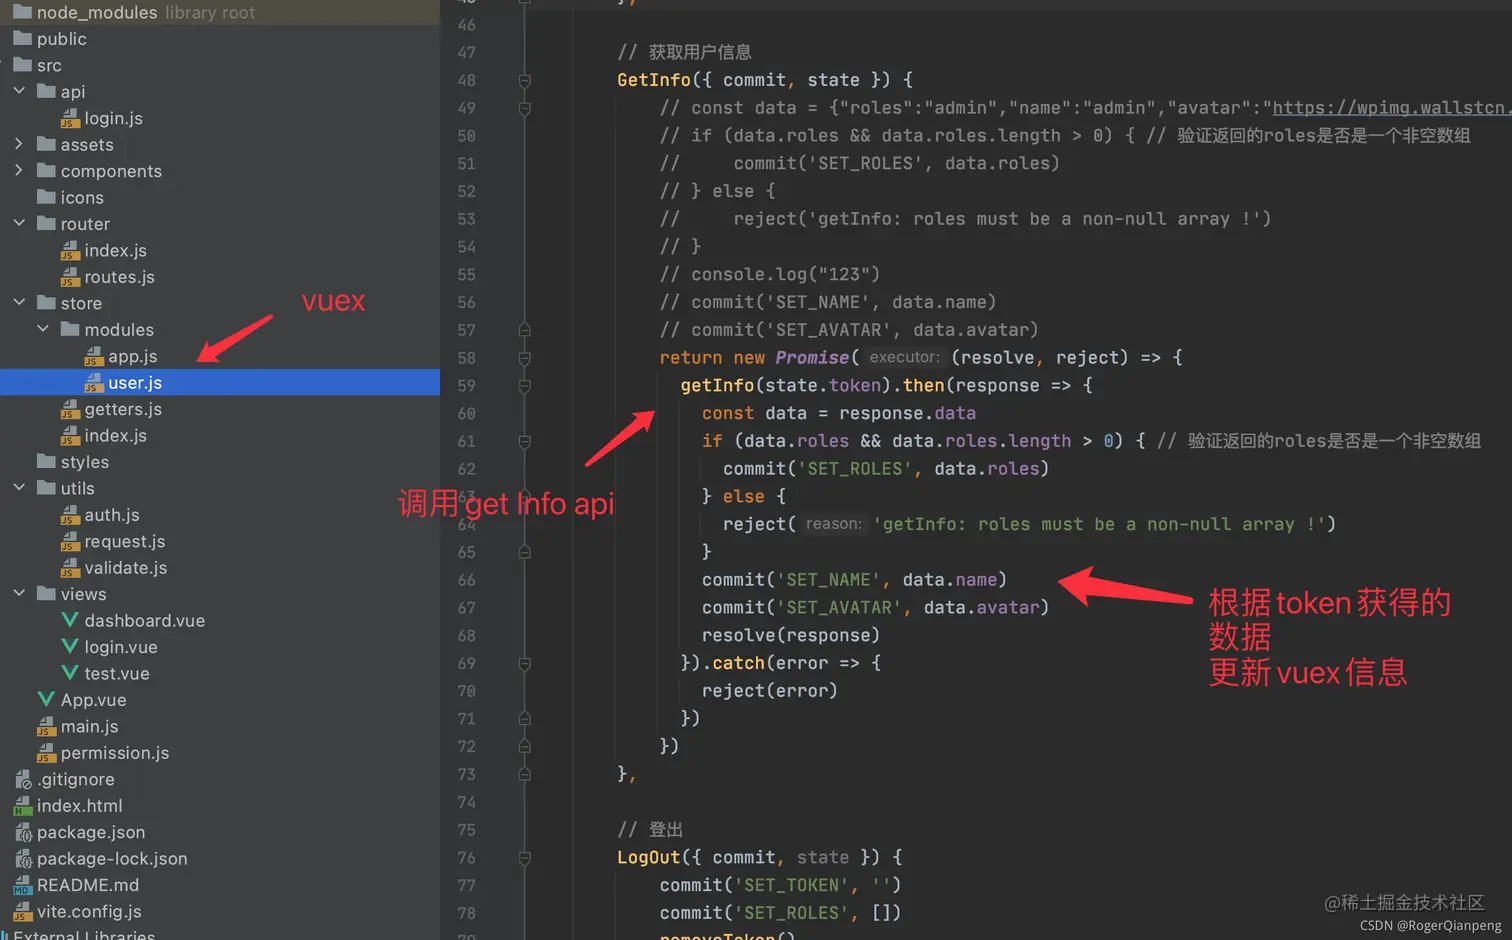1512x940 pixels.
Task: Click the auth.js file icon
Action: coord(70,515)
